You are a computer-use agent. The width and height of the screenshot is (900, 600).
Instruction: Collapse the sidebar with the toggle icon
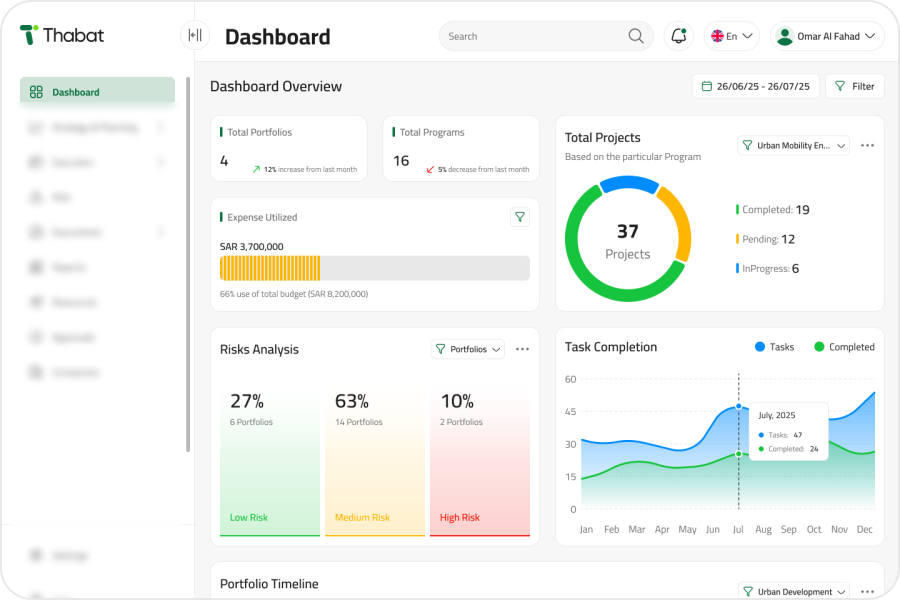(195, 36)
